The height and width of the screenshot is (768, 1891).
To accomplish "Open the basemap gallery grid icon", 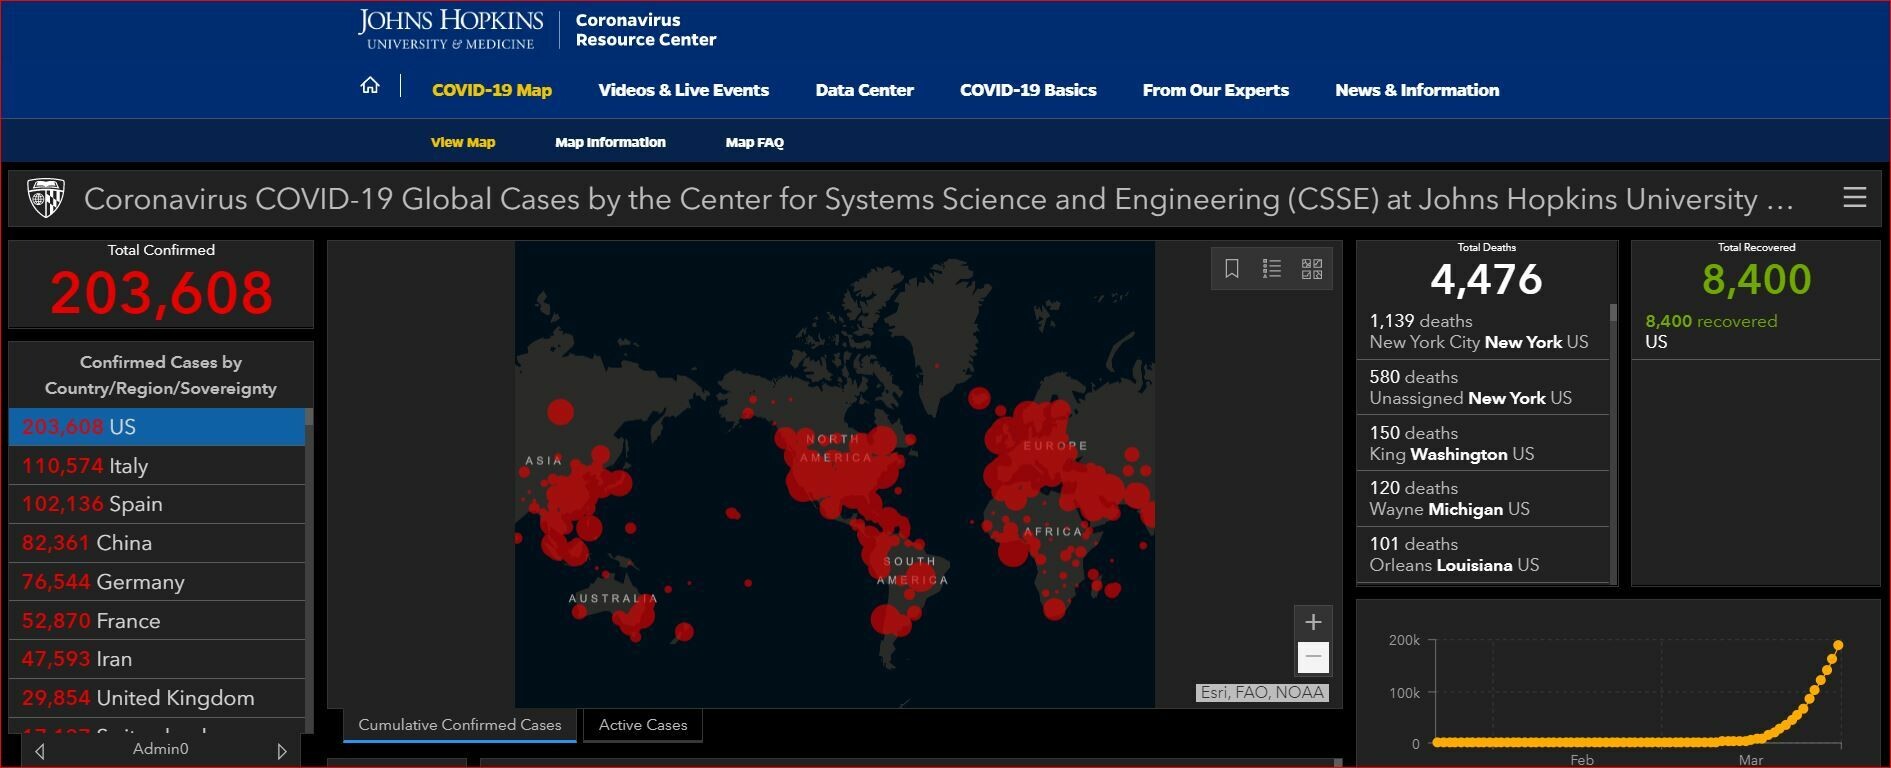I will click(1312, 269).
